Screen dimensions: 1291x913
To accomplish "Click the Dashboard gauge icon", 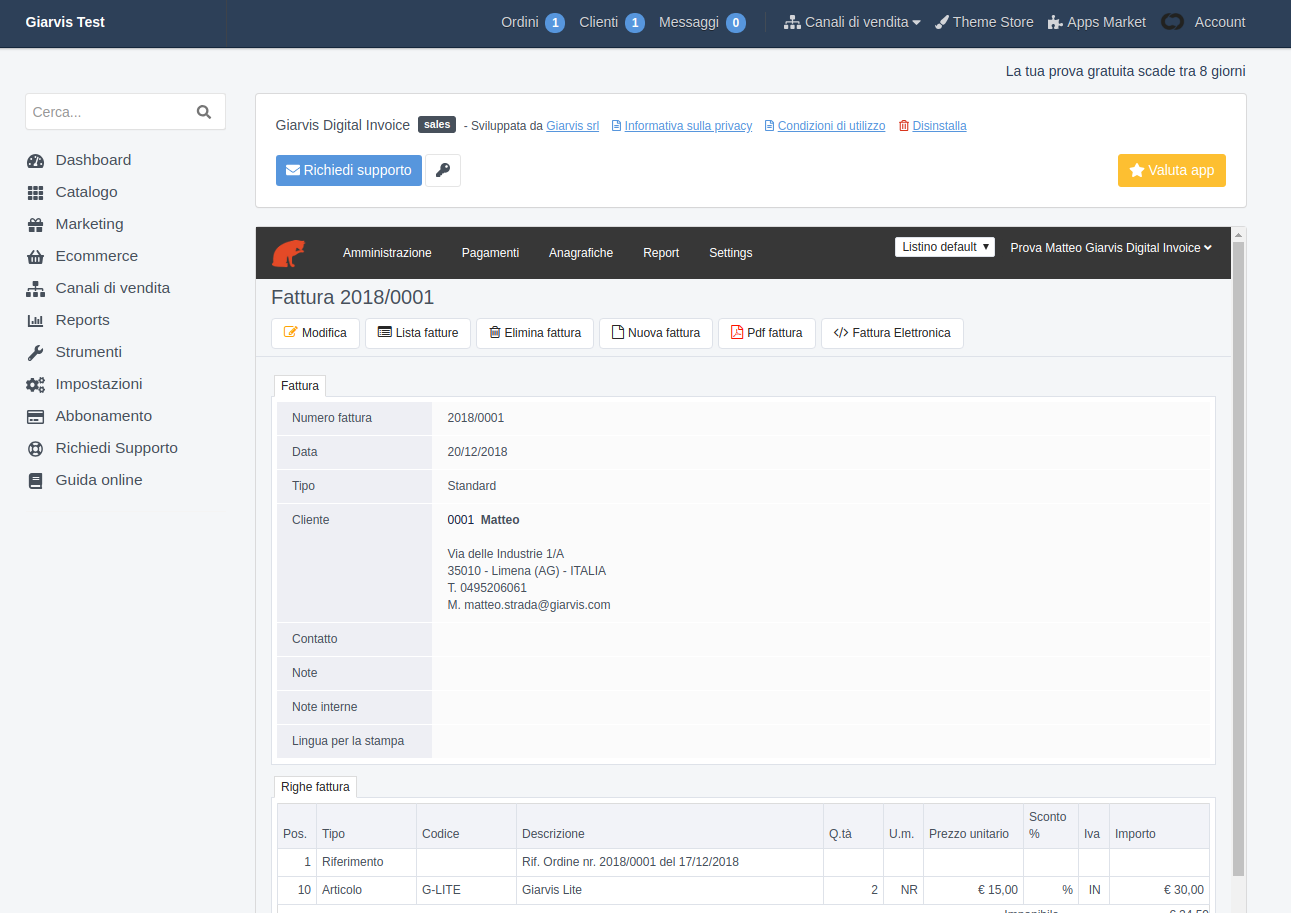I will click(x=35, y=160).
